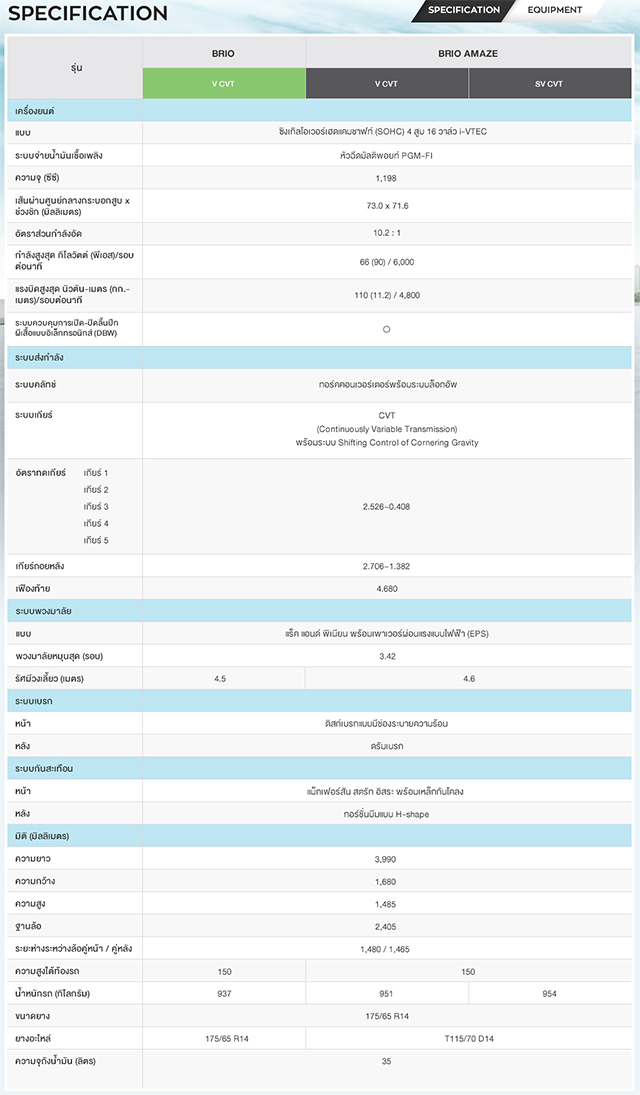Image resolution: width=640 pixels, height=1095 pixels.
Task: Click bore and stroke value 73.0 x 71.6
Action: tap(387, 206)
